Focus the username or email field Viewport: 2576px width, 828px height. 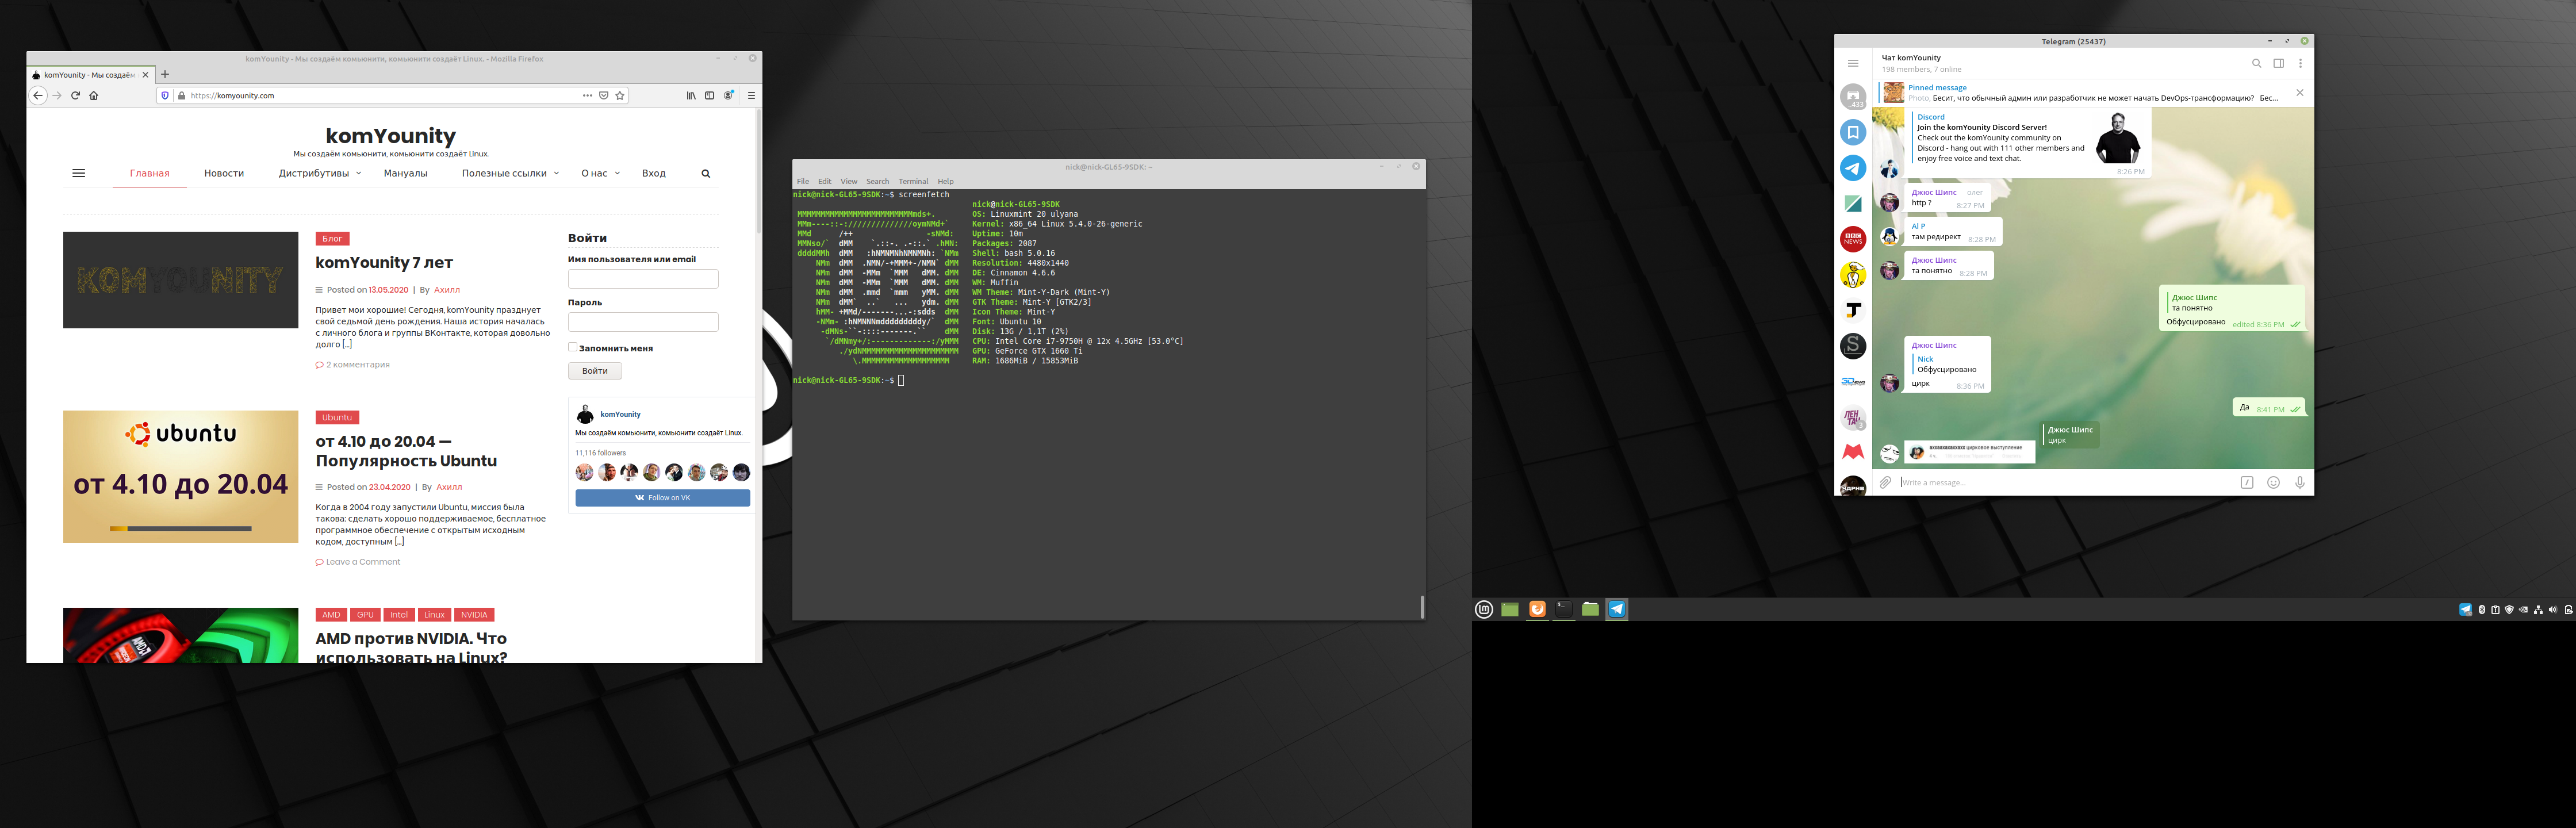tap(643, 279)
